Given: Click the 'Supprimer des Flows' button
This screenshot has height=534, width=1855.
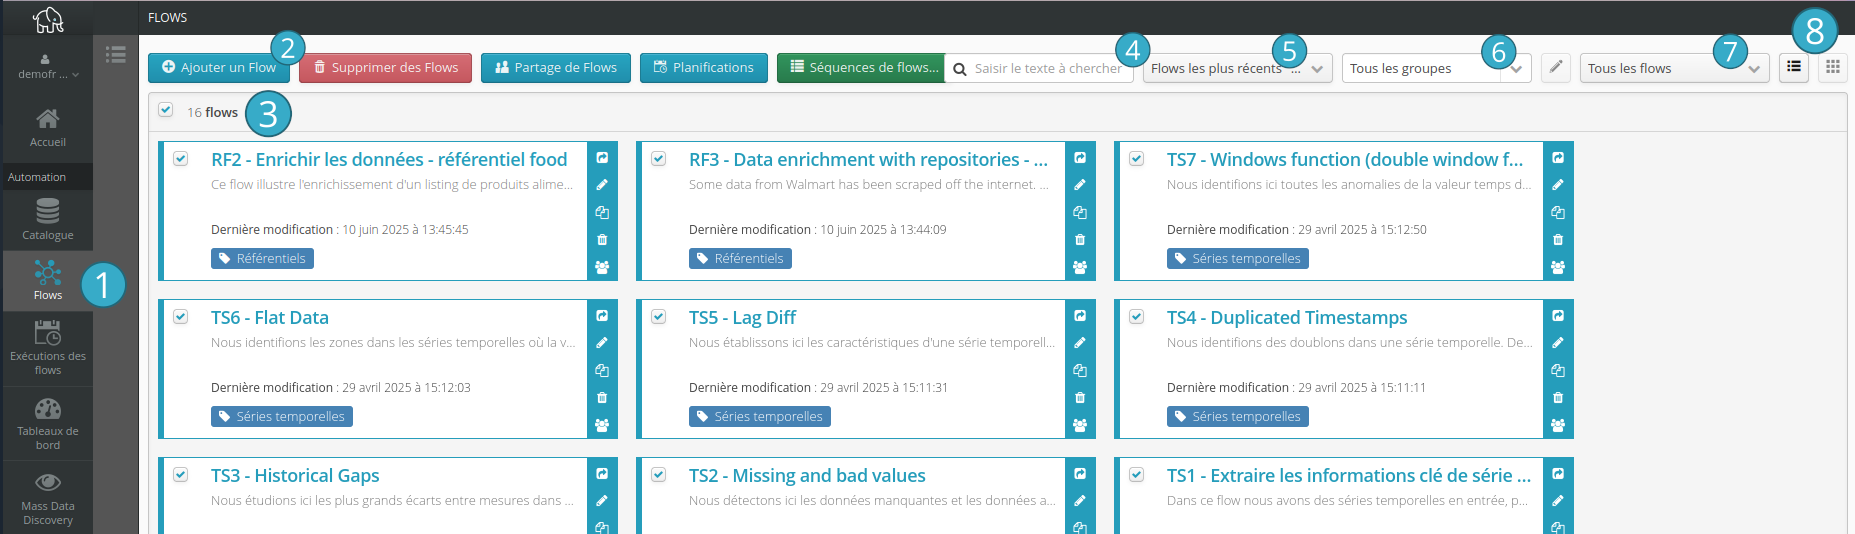Looking at the screenshot, I should [x=385, y=68].
